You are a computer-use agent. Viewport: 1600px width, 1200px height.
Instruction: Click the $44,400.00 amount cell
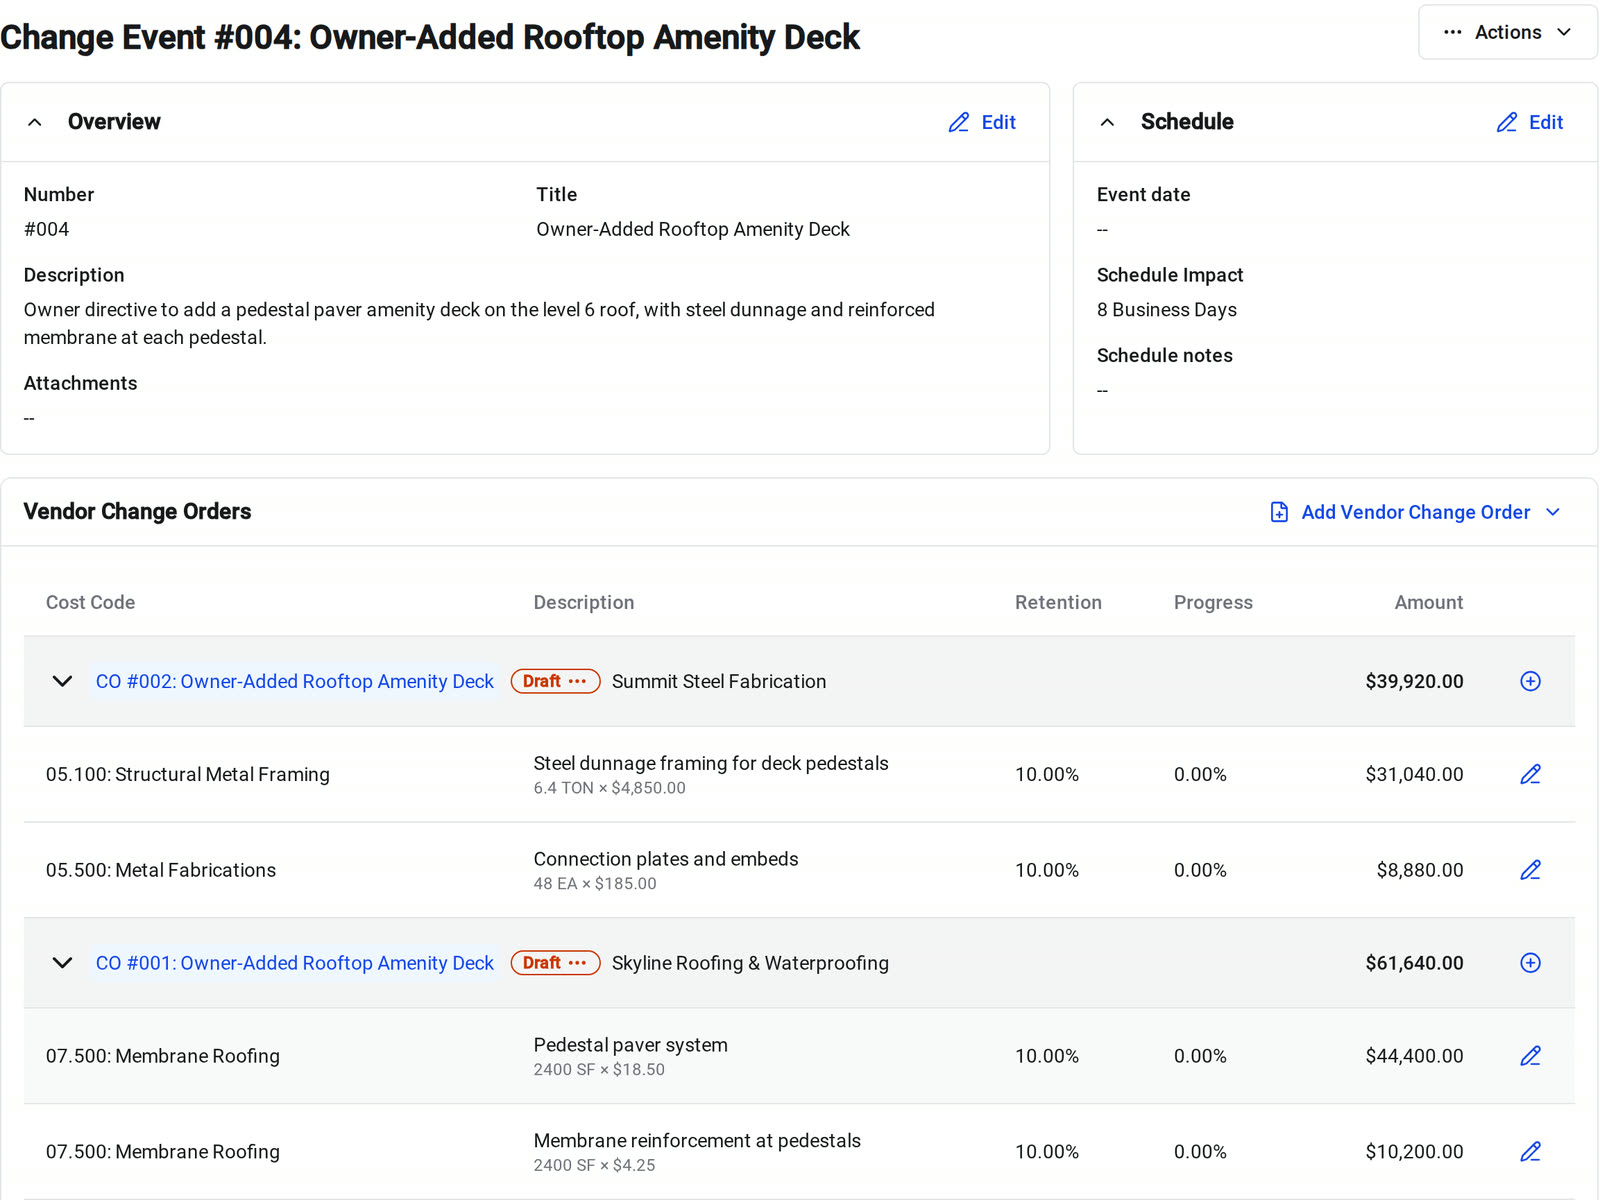point(1414,1056)
